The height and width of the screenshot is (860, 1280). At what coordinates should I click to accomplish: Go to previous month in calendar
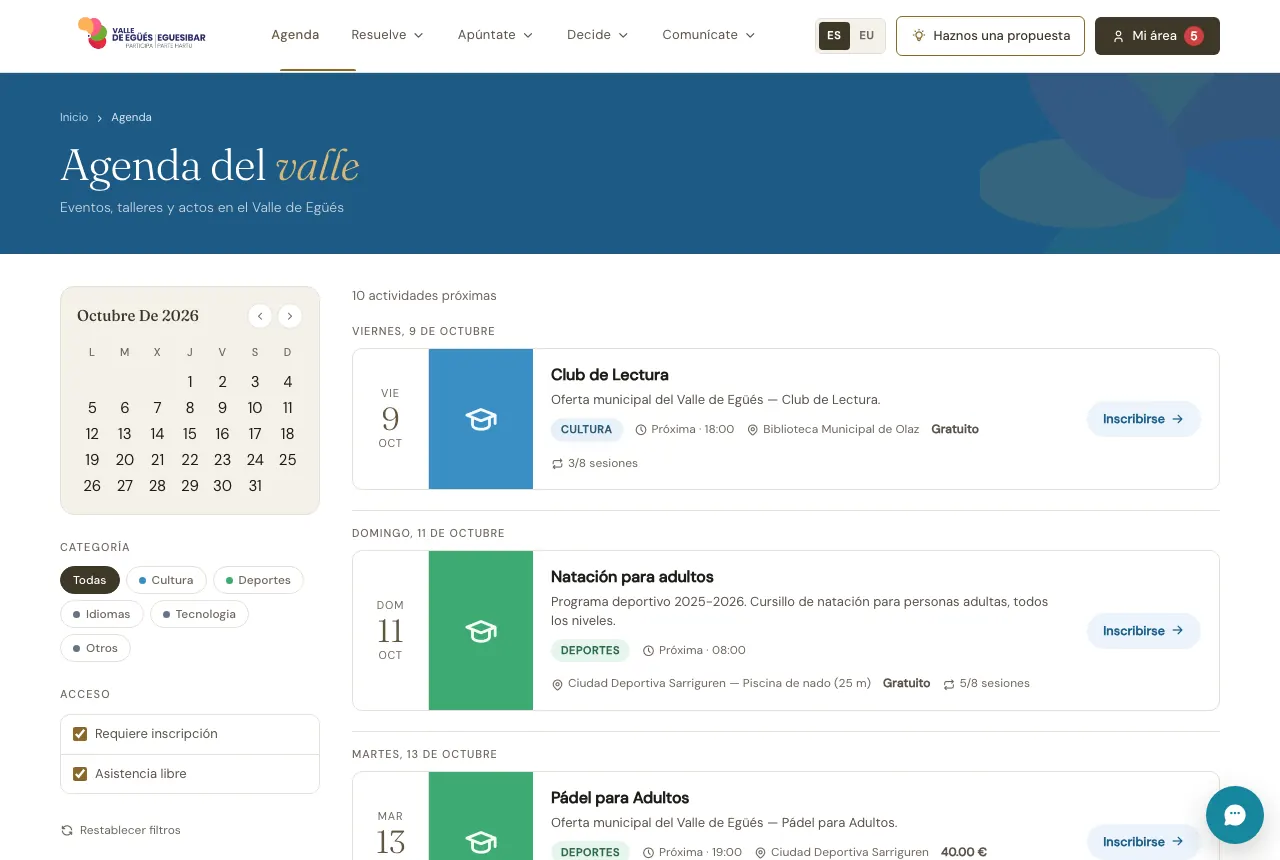tap(260, 316)
